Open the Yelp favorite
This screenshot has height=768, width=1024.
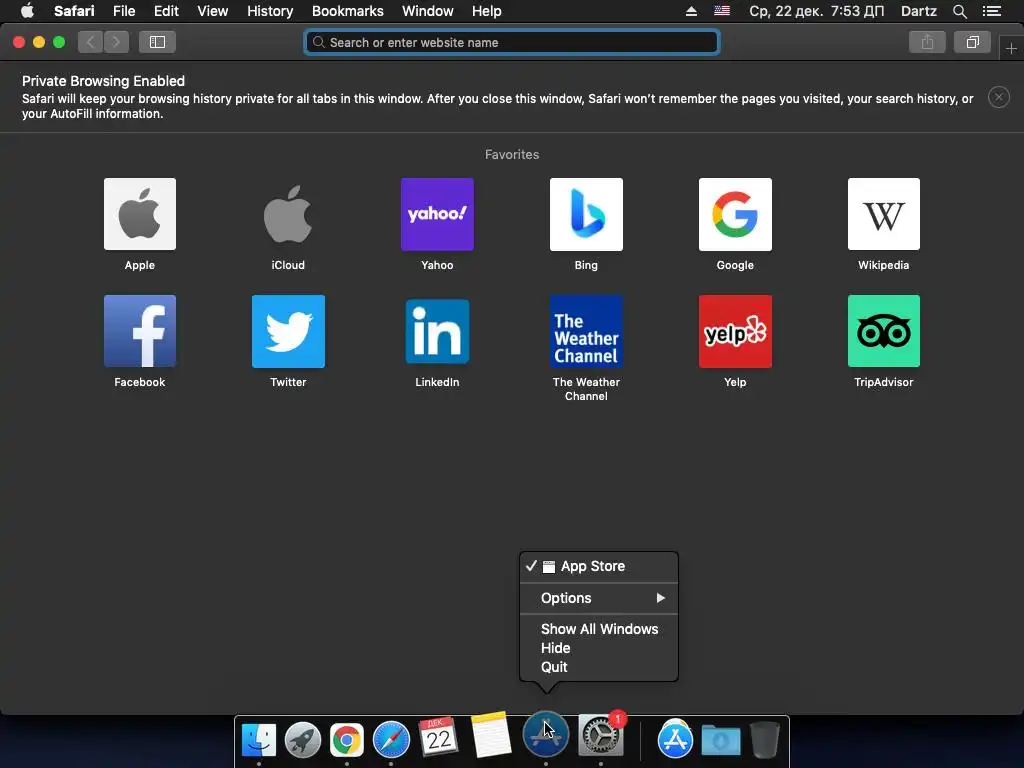point(735,331)
